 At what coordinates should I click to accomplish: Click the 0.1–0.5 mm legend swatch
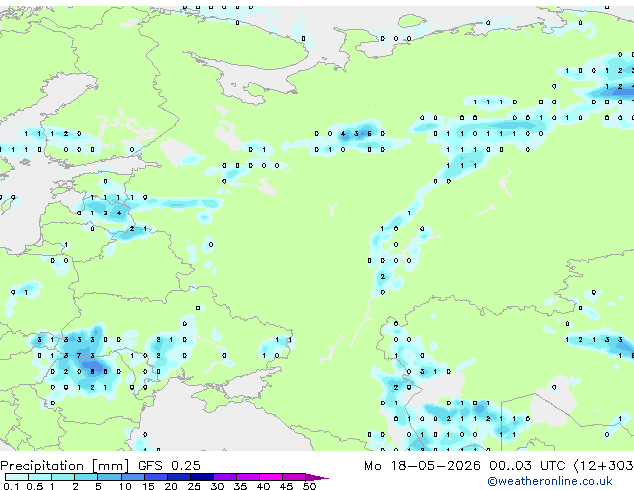[x=17, y=477]
